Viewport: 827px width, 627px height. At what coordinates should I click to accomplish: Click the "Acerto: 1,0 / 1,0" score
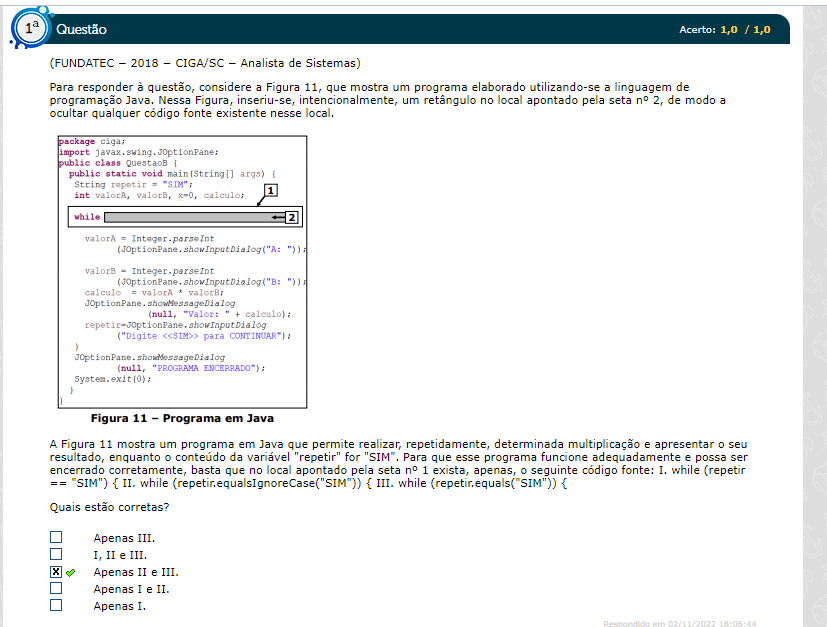[x=724, y=30]
